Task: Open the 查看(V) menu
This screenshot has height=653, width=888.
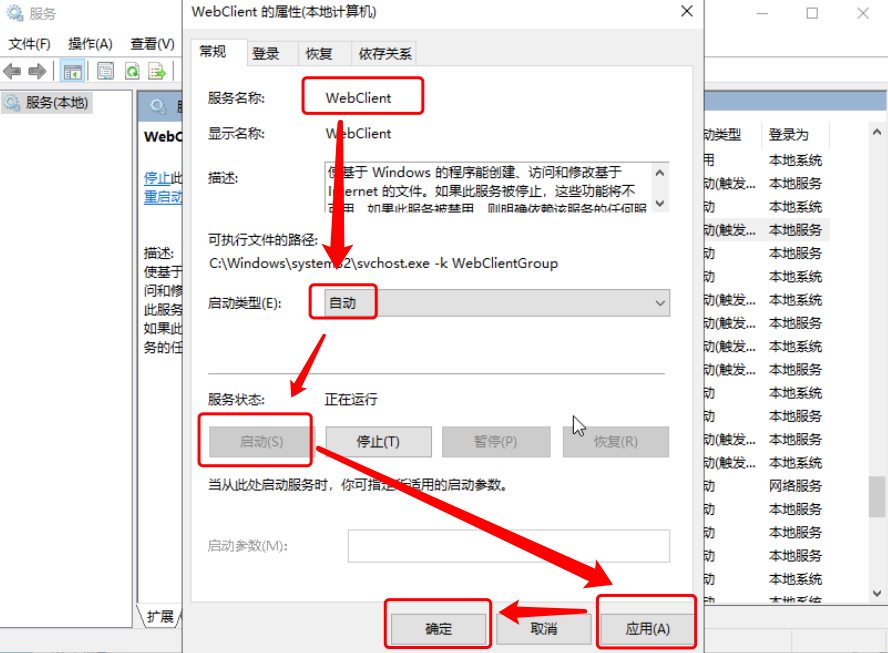Action: tap(152, 44)
